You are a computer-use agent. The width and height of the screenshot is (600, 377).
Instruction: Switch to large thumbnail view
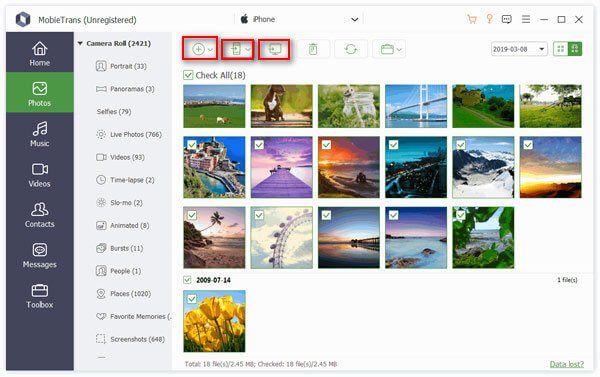[x=575, y=49]
